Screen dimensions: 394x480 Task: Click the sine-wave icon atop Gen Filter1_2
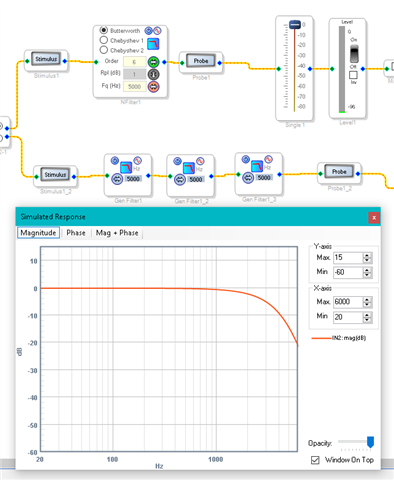(x=200, y=161)
